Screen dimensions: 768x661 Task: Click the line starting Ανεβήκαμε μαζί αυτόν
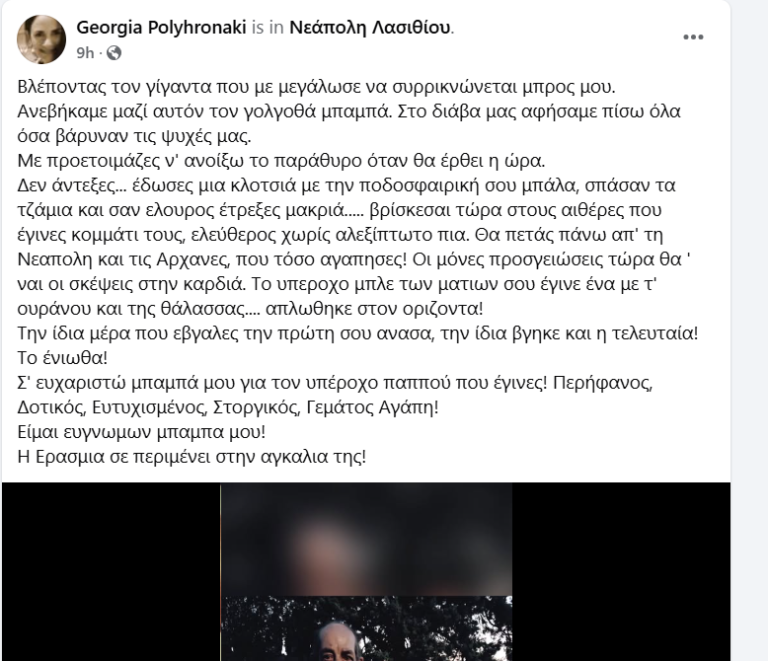pos(349,111)
